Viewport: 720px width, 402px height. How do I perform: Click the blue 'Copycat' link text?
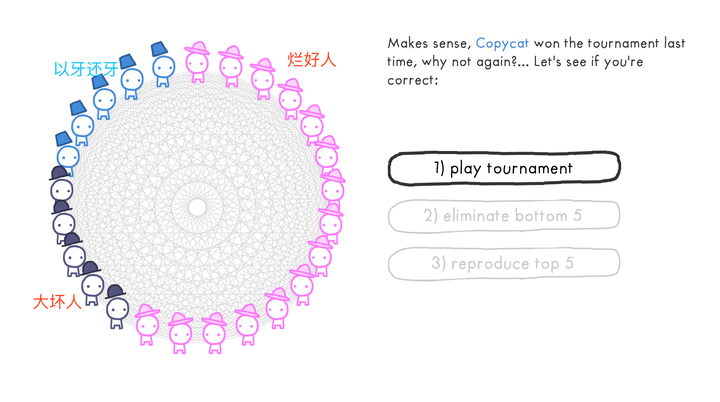click(x=502, y=43)
